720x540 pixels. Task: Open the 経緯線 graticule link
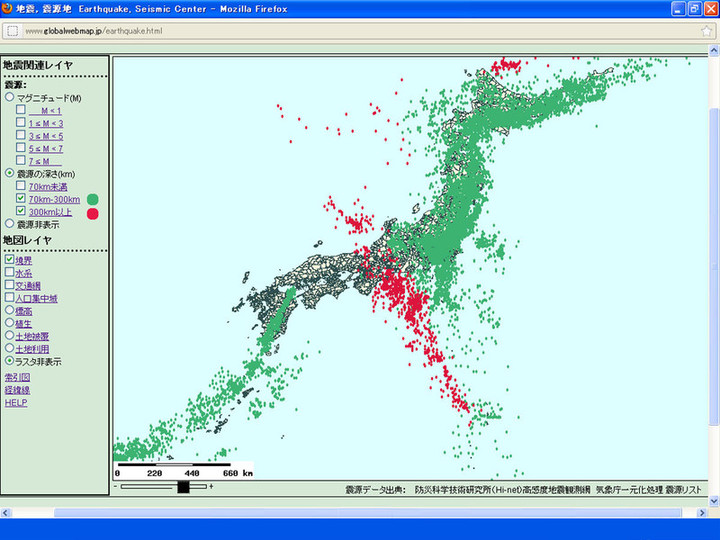(x=17, y=390)
